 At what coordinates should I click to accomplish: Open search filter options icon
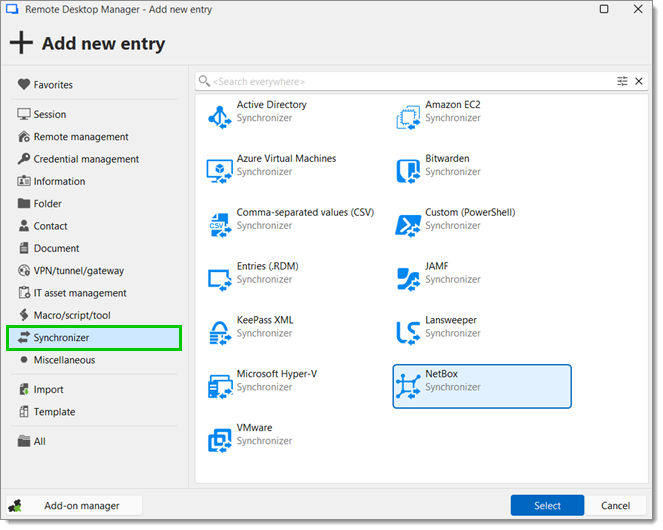[x=622, y=81]
